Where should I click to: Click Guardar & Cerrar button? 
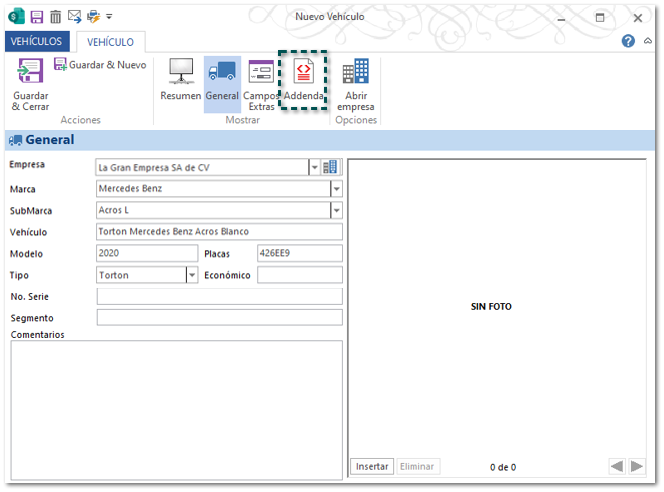click(x=30, y=84)
